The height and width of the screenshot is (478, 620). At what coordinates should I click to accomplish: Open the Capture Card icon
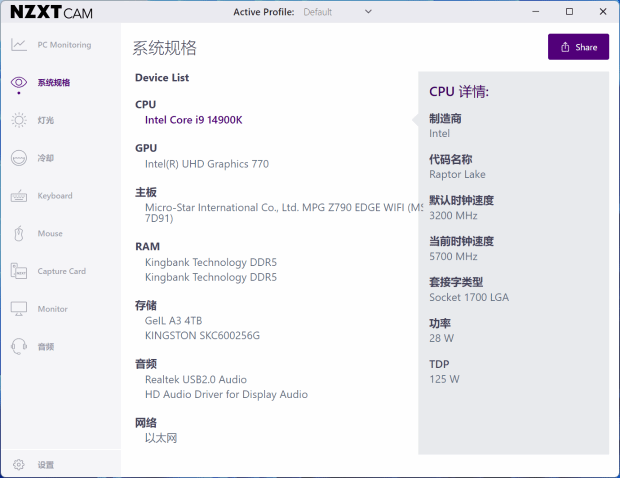coord(19,271)
